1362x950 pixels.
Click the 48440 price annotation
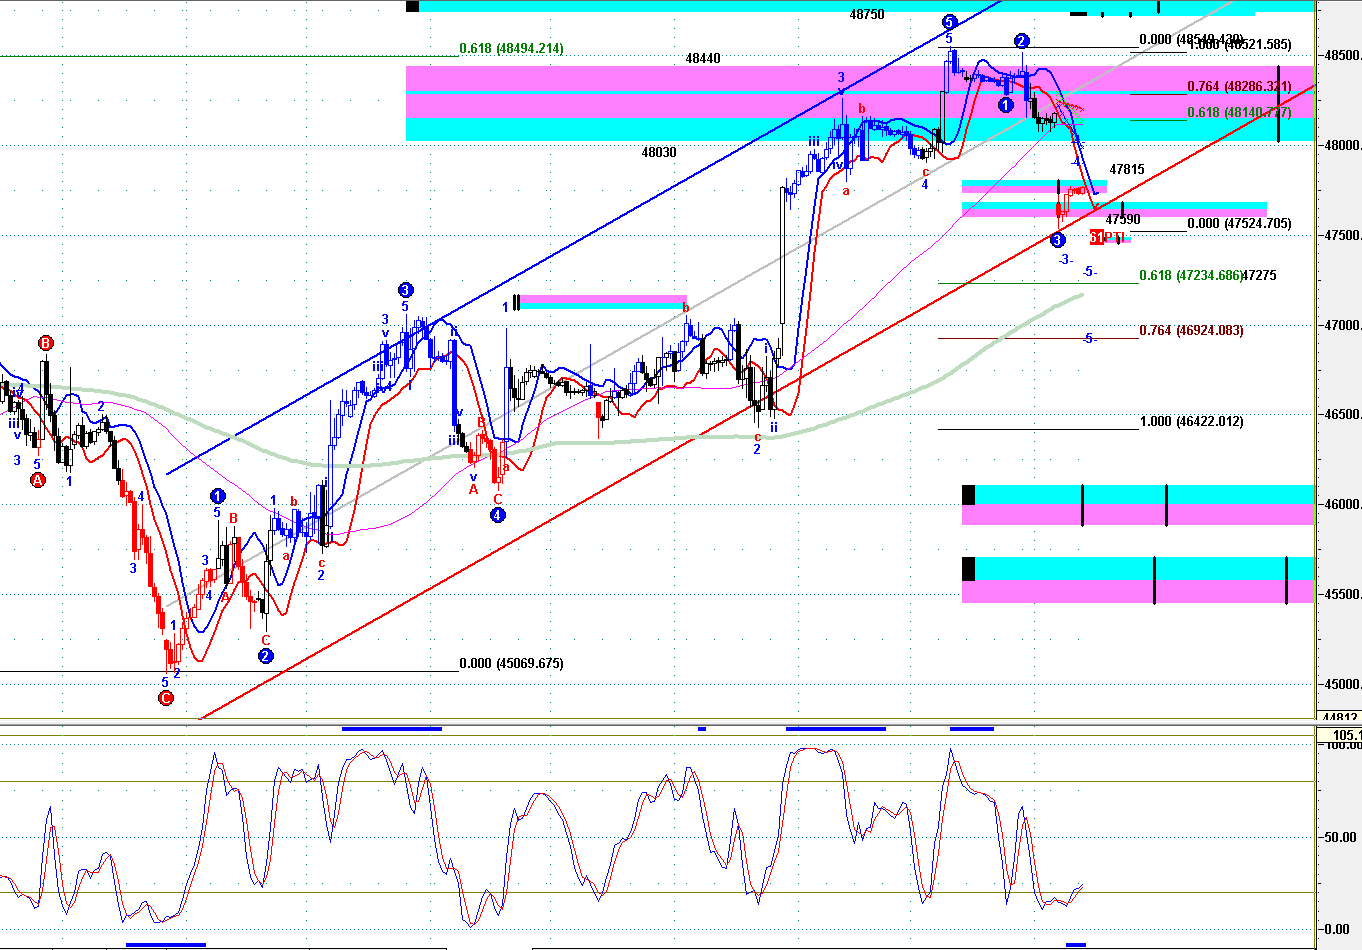[703, 59]
